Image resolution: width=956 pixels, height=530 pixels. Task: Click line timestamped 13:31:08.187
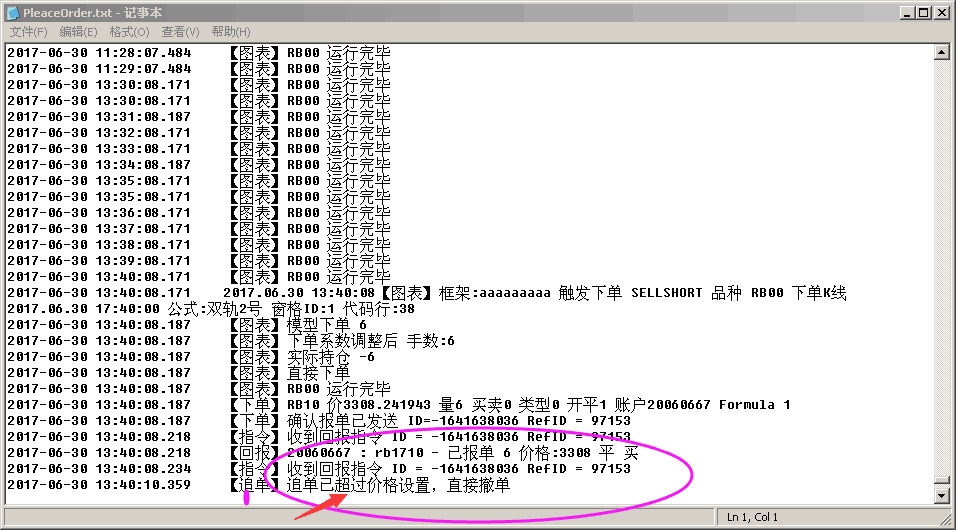pos(199,117)
